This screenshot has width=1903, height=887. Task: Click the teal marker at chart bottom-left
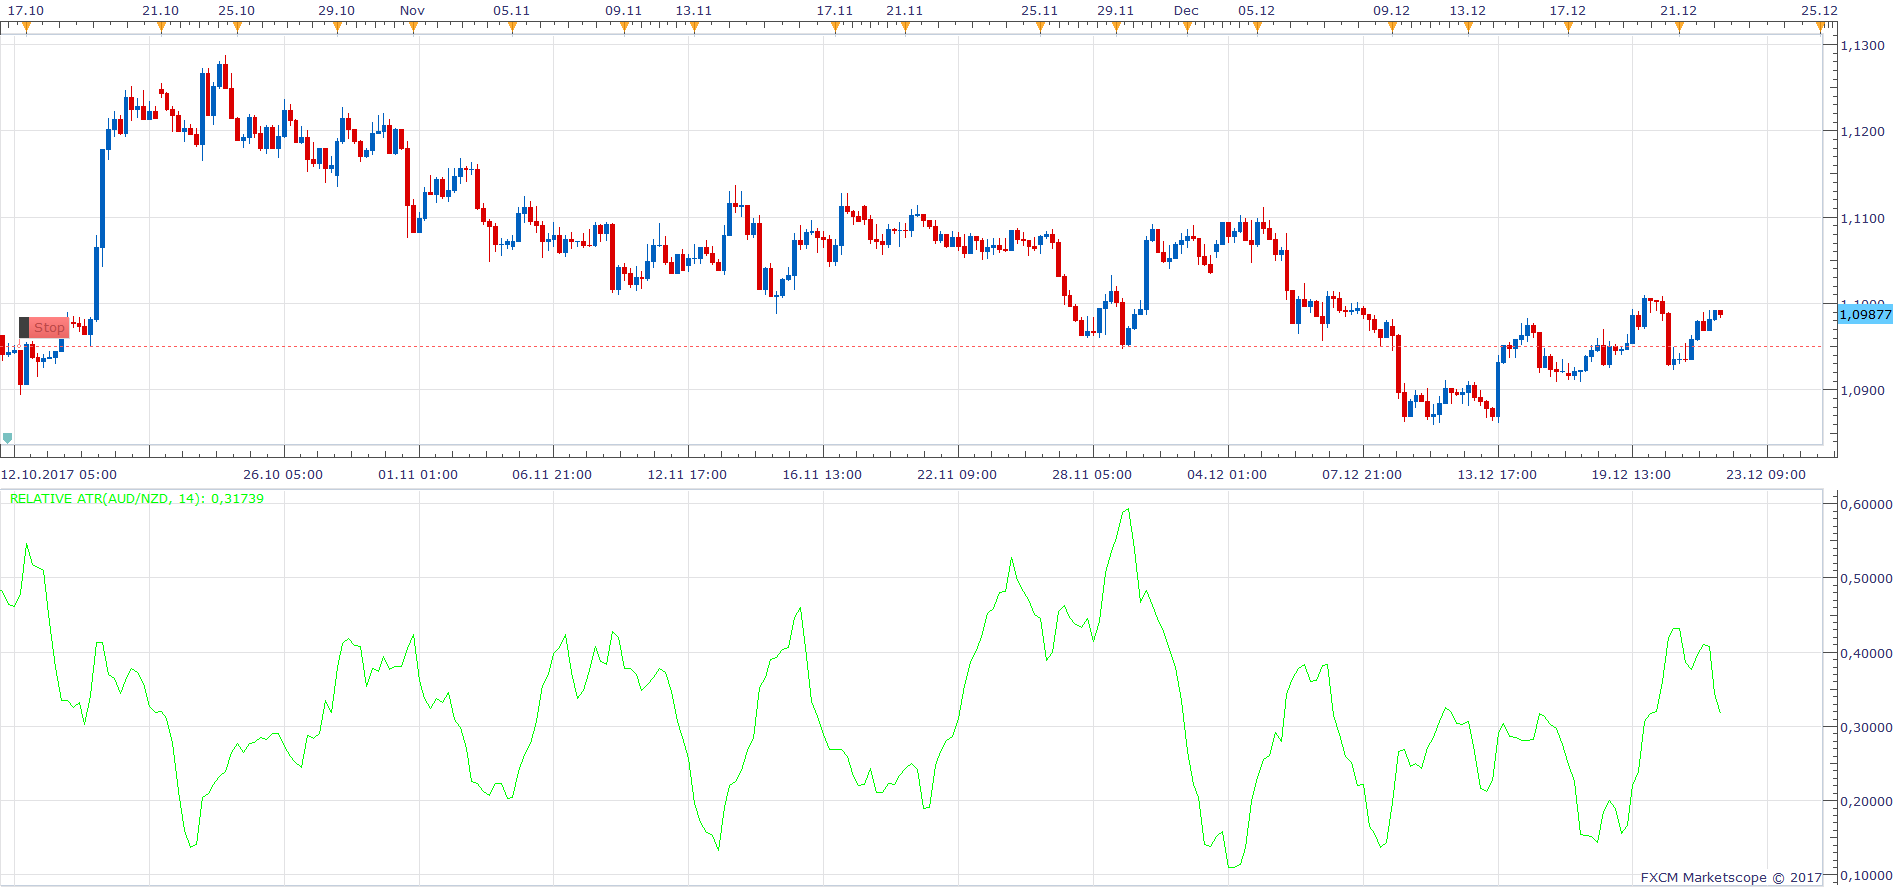[x=8, y=438]
